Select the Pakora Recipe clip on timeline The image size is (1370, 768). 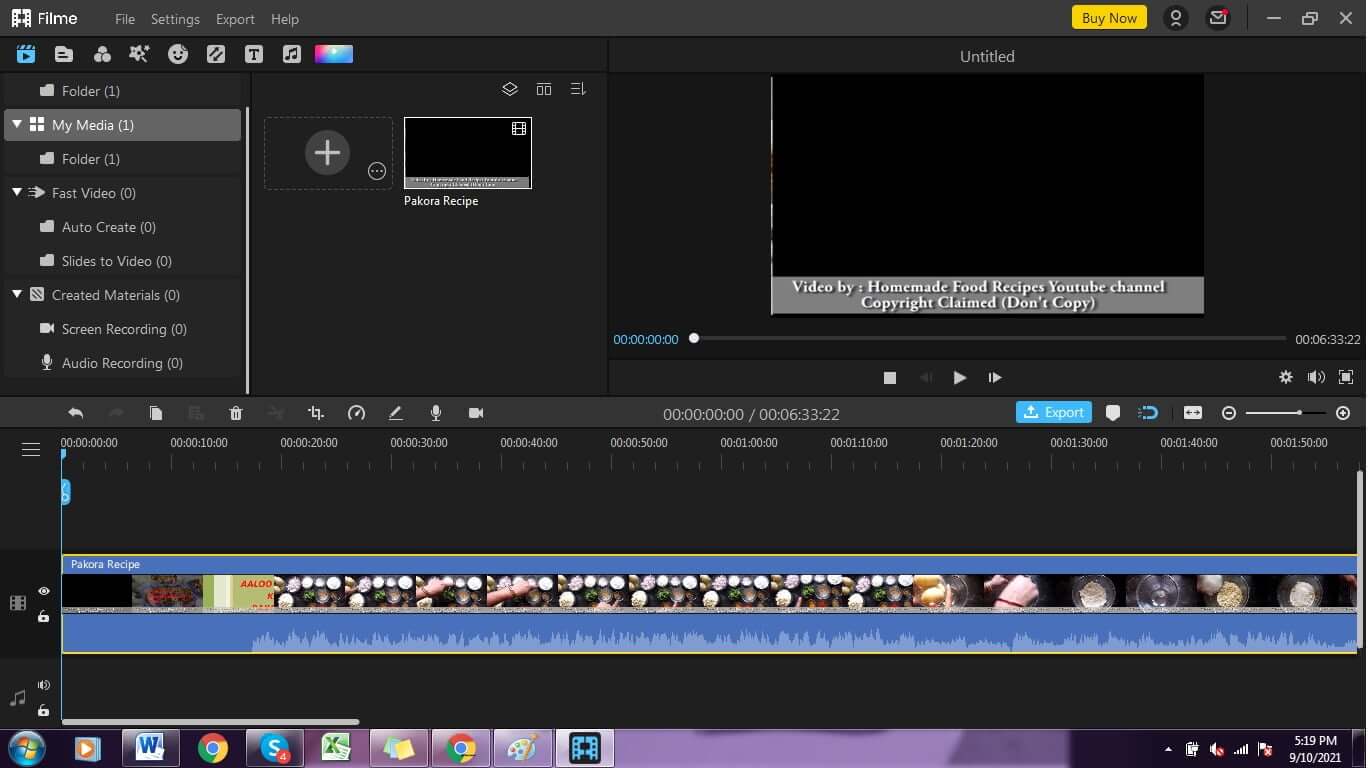[x=709, y=604]
